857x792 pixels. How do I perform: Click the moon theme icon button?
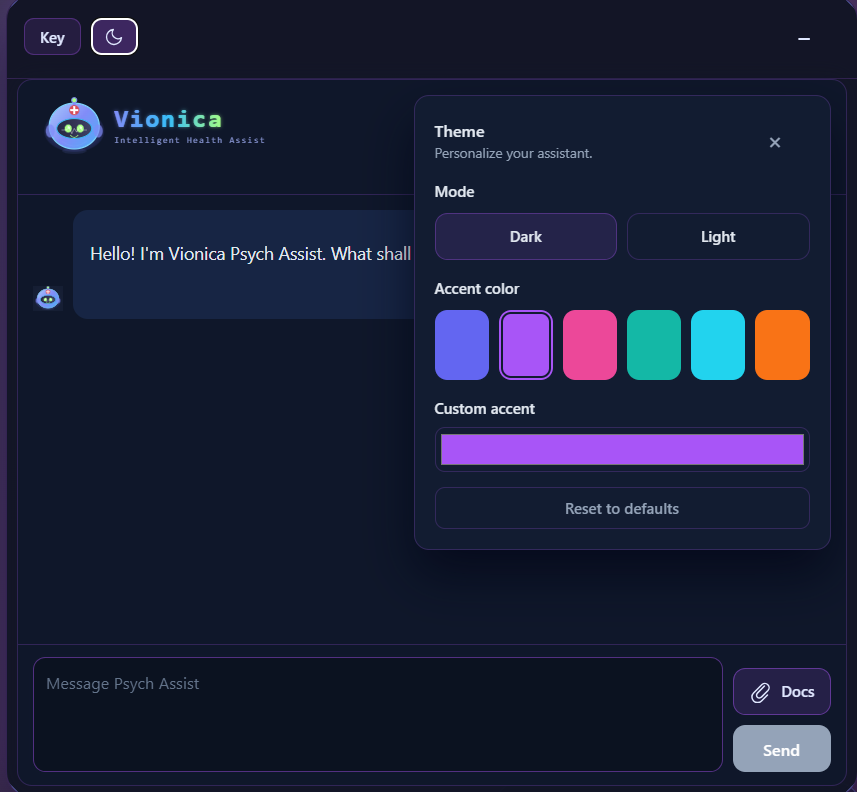pyautogui.click(x=114, y=37)
